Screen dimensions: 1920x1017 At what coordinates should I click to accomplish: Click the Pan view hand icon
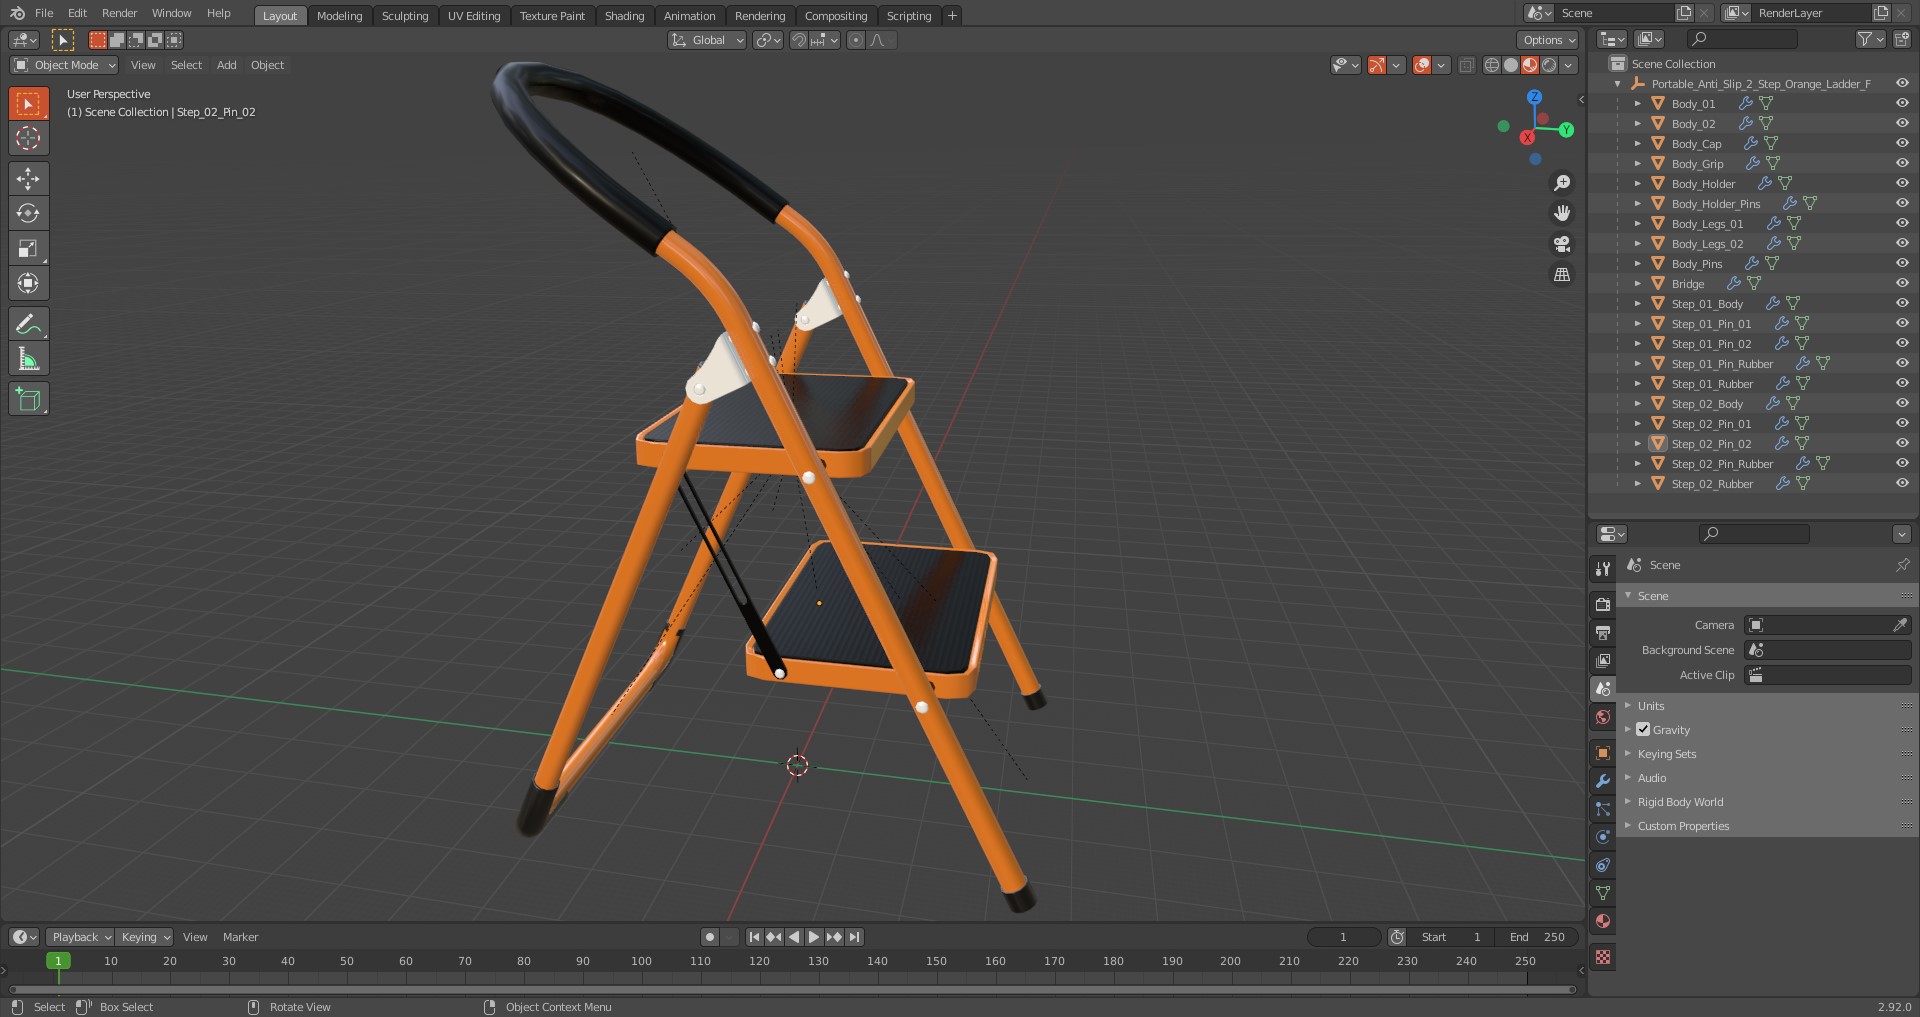pos(1561,213)
